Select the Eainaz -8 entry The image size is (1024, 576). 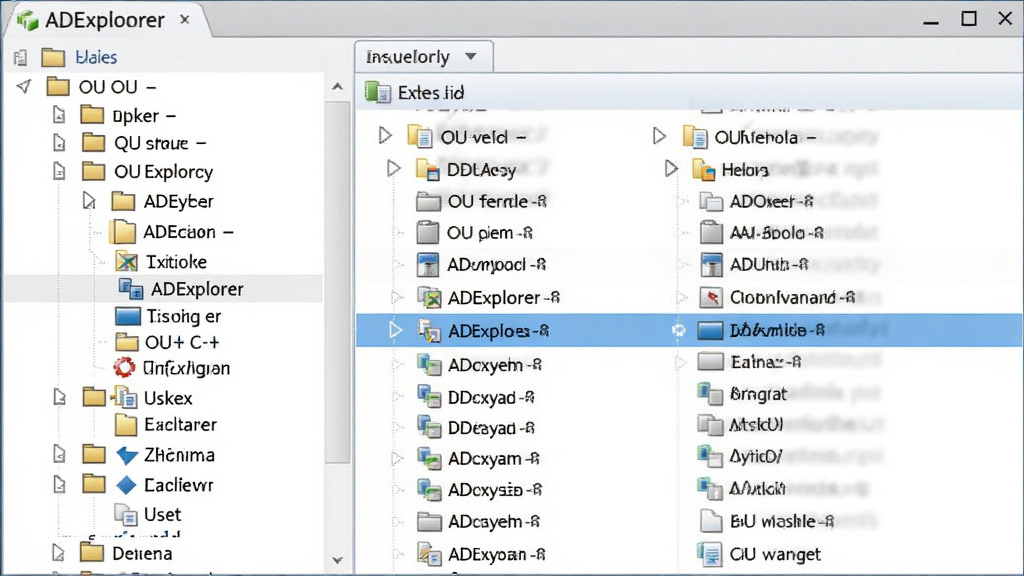pos(750,361)
